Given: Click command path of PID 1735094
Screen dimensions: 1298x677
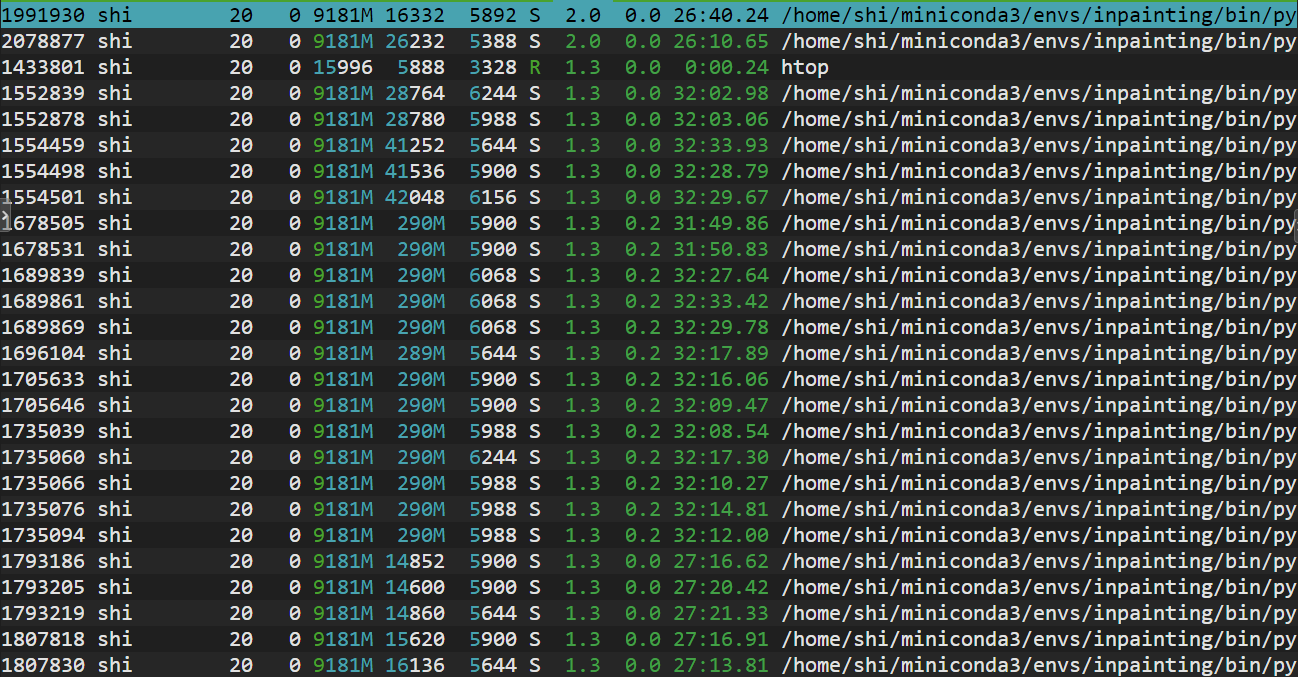Looking at the screenshot, I should pos(1036,535).
